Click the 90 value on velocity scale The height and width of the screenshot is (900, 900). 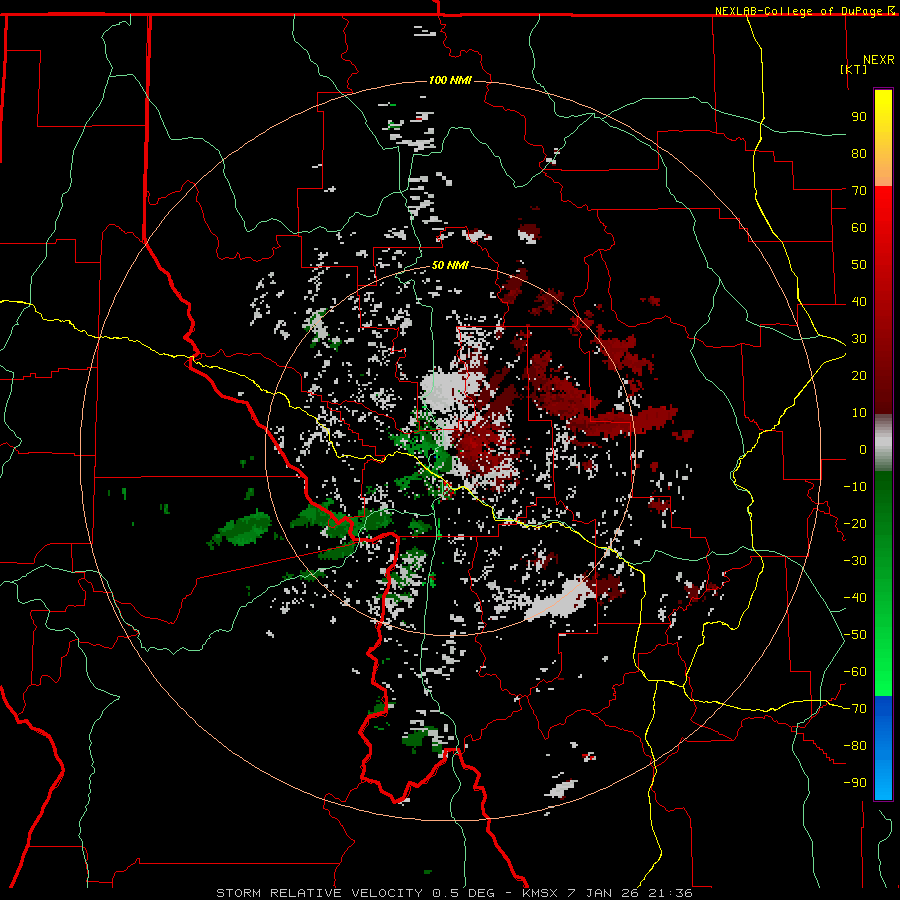point(859,117)
